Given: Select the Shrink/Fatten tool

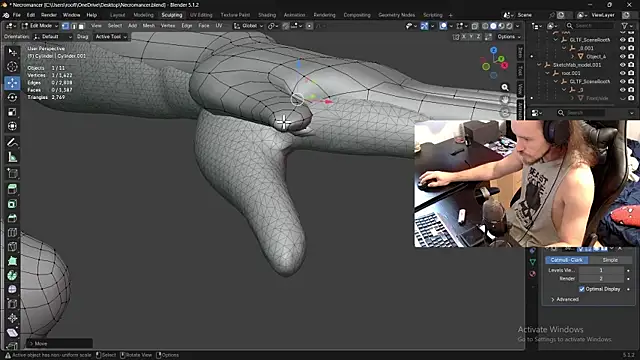Looking at the screenshot, I should (x=12, y=318).
